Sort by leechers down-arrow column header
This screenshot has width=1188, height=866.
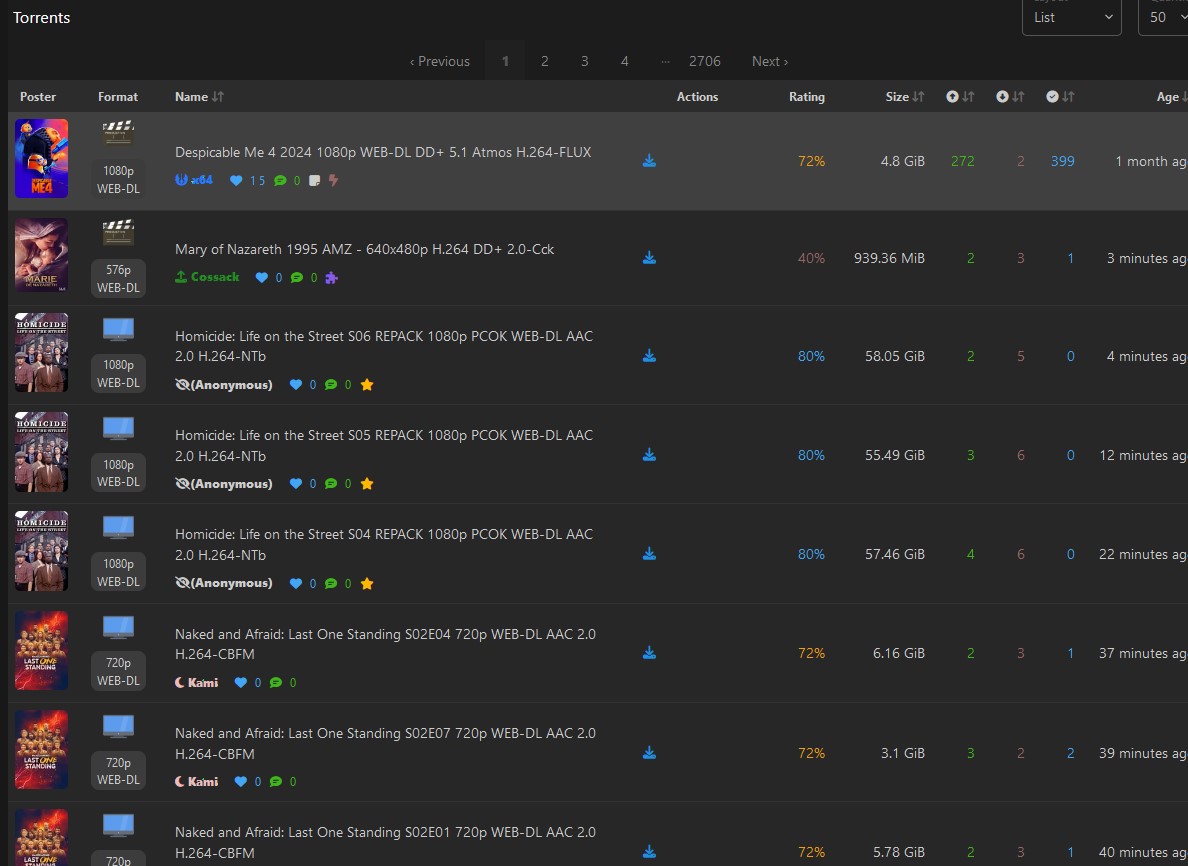[1010, 97]
